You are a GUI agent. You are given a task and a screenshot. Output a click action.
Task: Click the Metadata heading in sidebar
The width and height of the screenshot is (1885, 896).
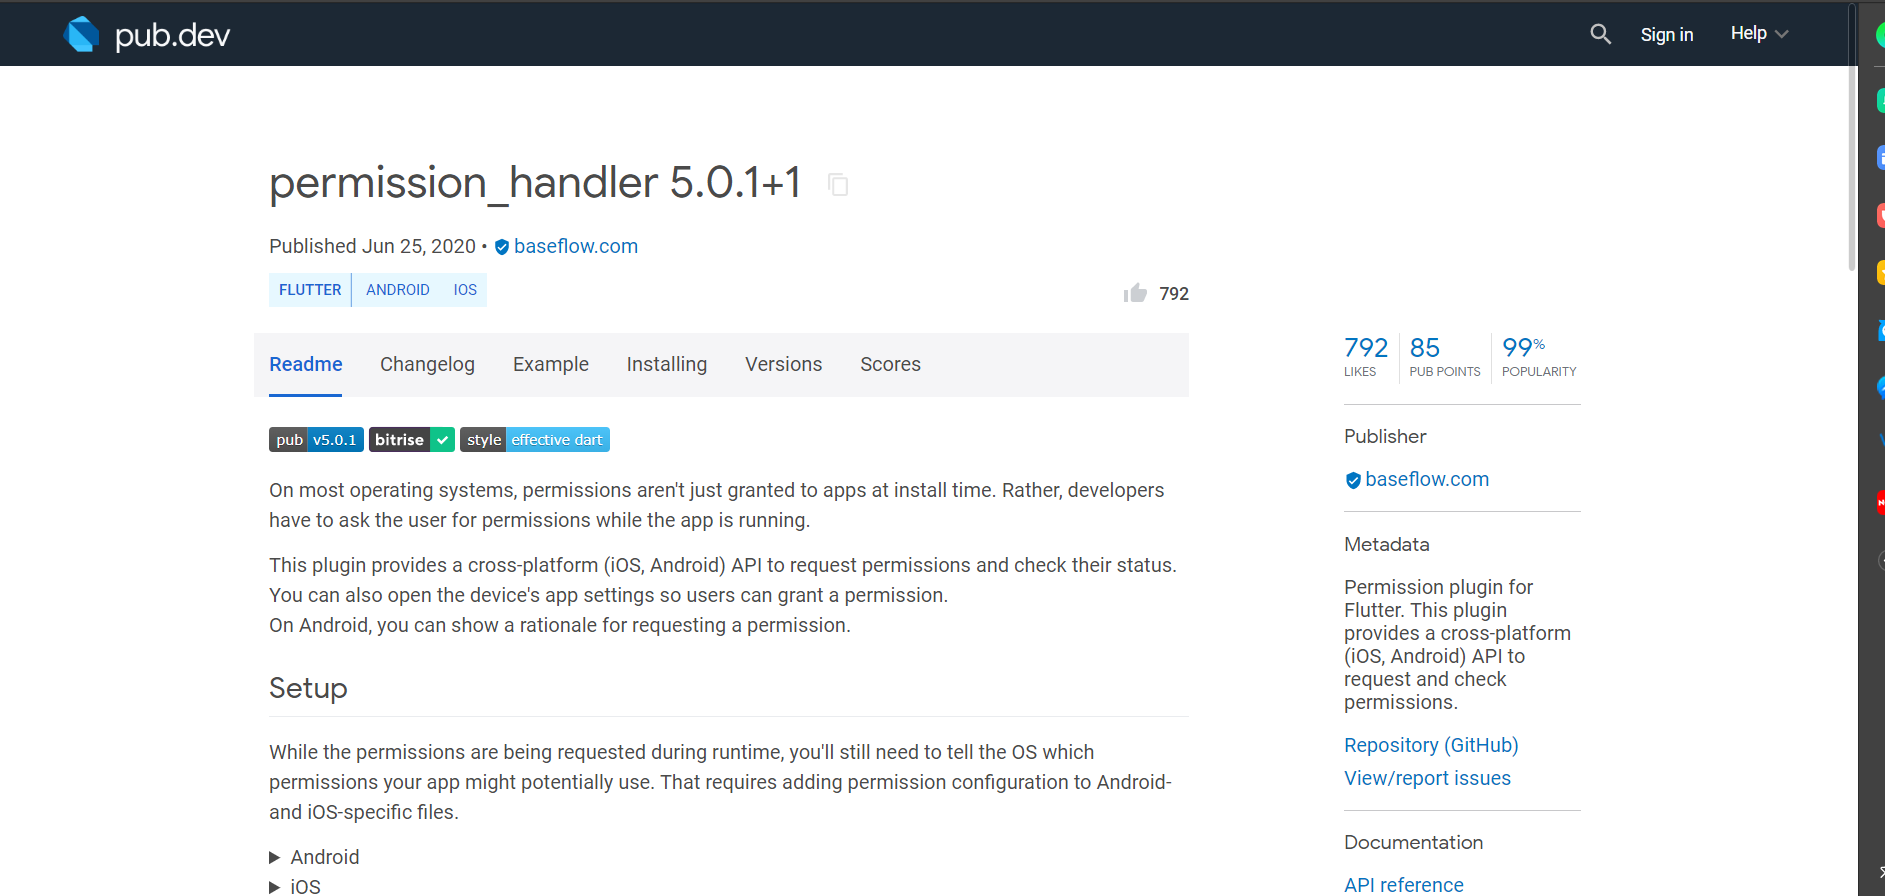1387,544
